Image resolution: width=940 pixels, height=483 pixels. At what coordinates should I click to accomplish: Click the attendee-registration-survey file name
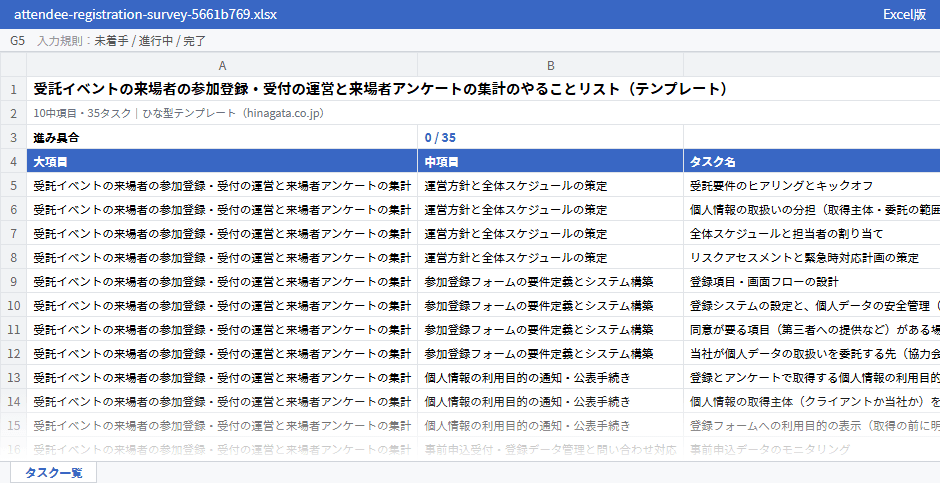[145, 14]
